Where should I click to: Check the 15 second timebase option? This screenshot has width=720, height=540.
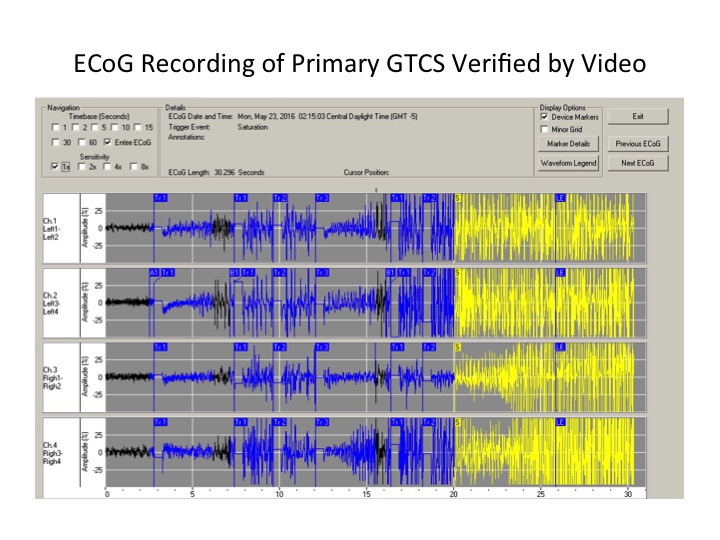(141, 128)
